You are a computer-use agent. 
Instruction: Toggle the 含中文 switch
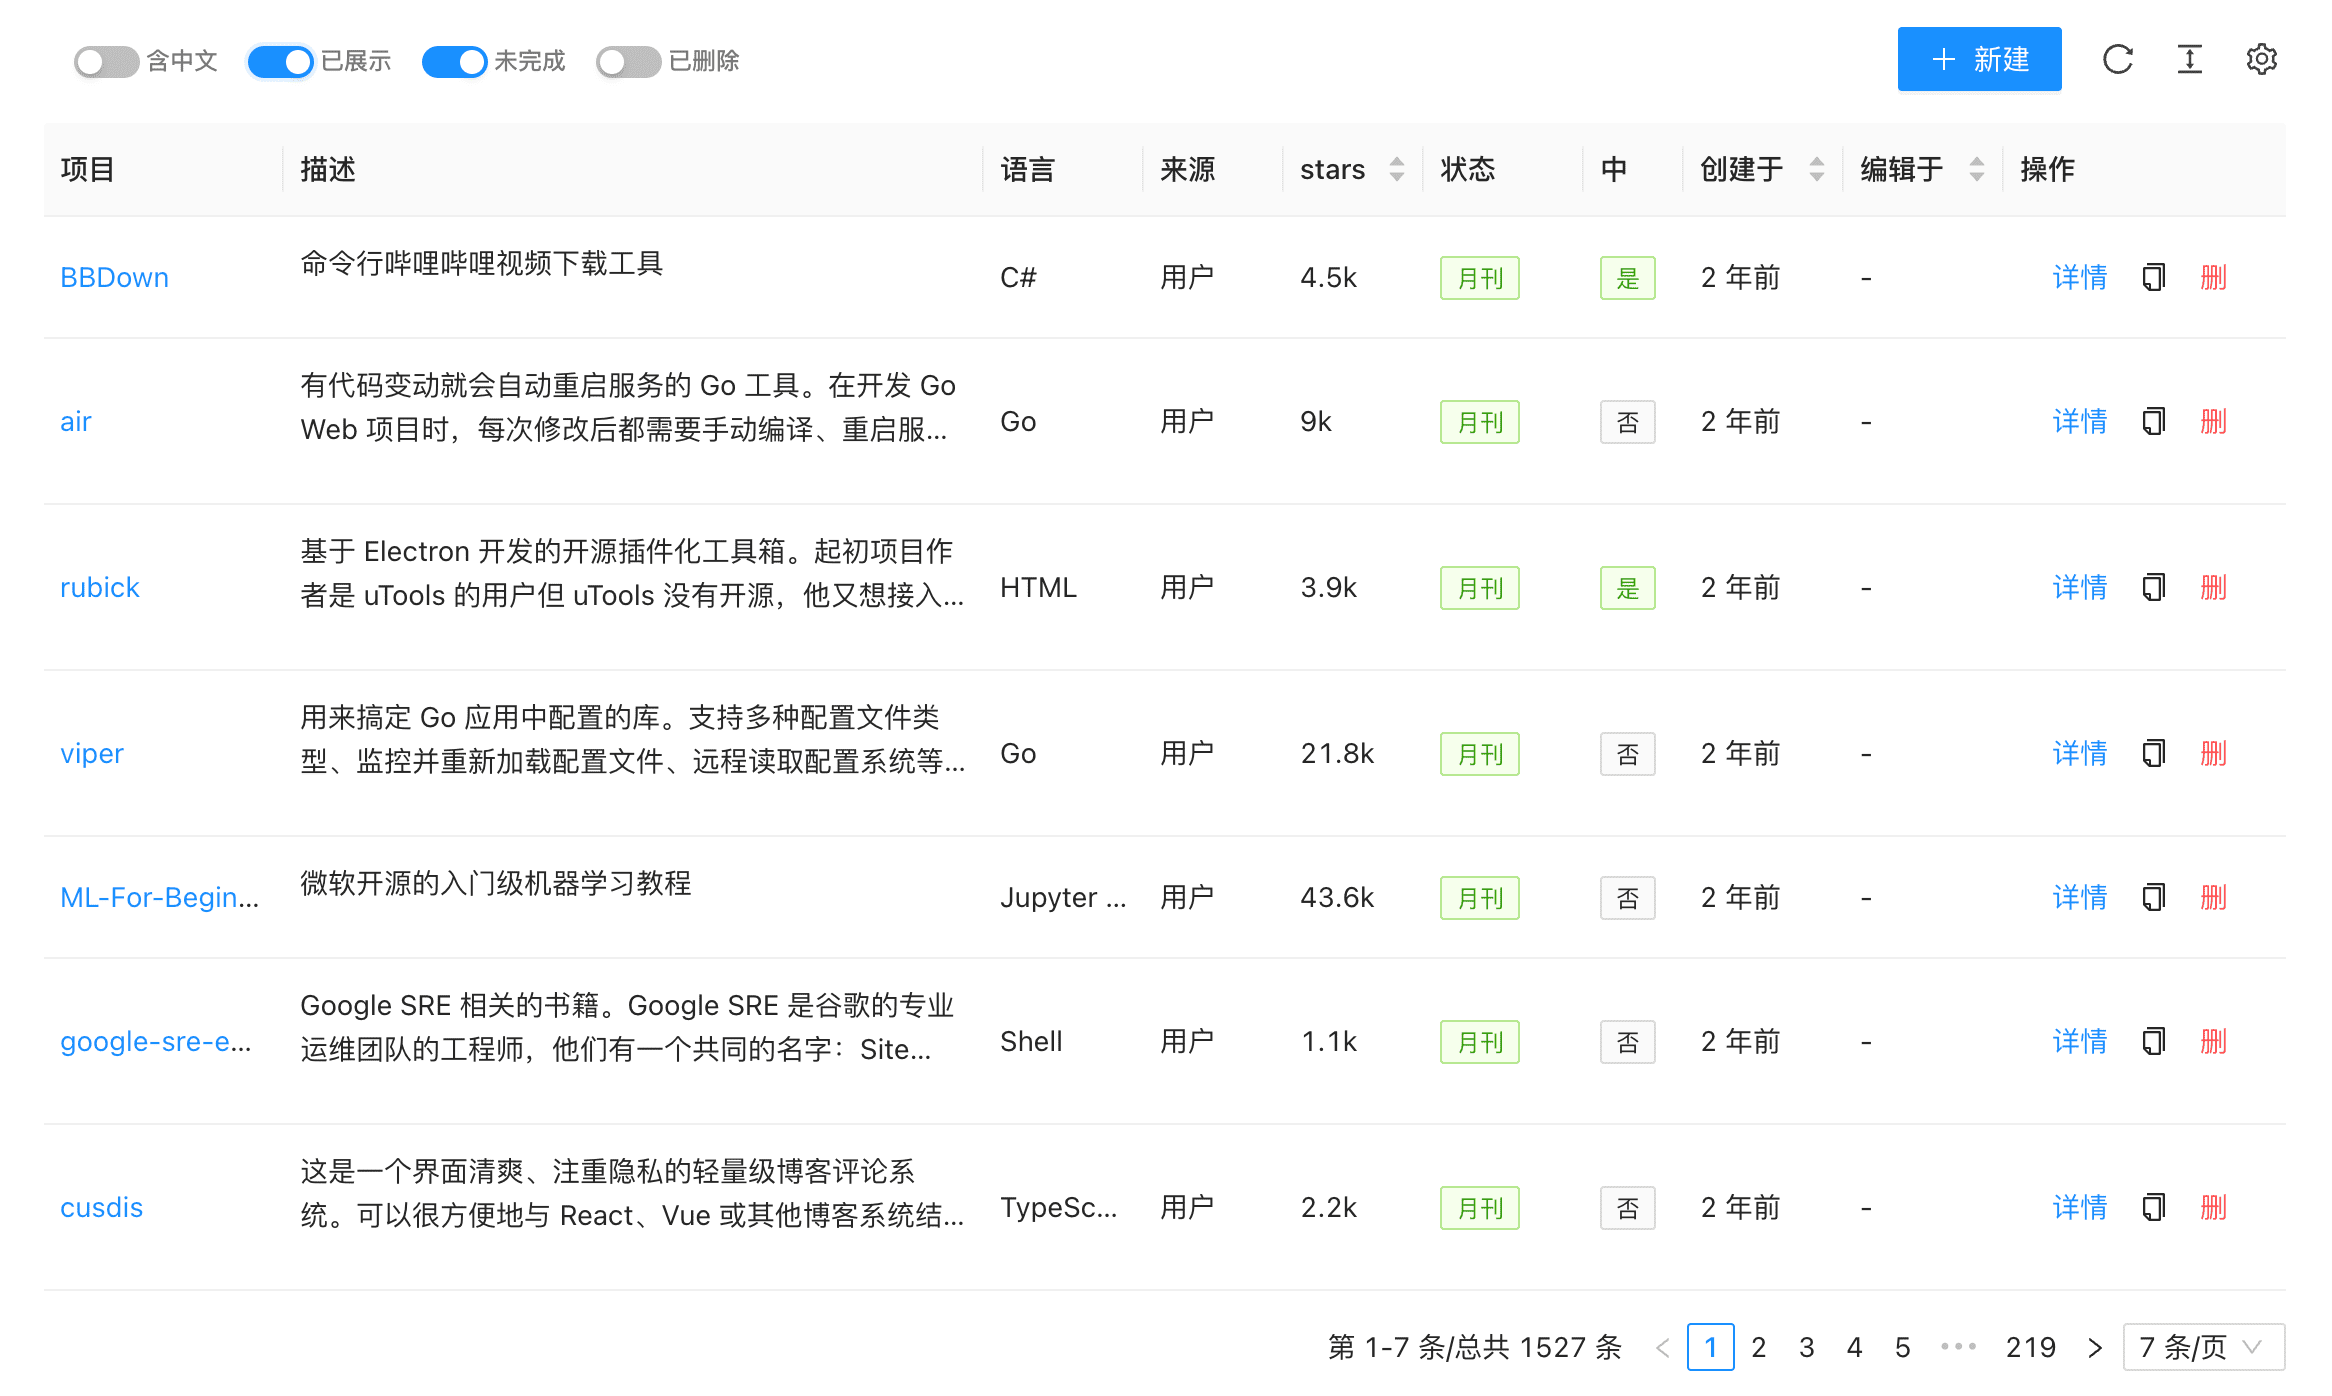coord(106,61)
